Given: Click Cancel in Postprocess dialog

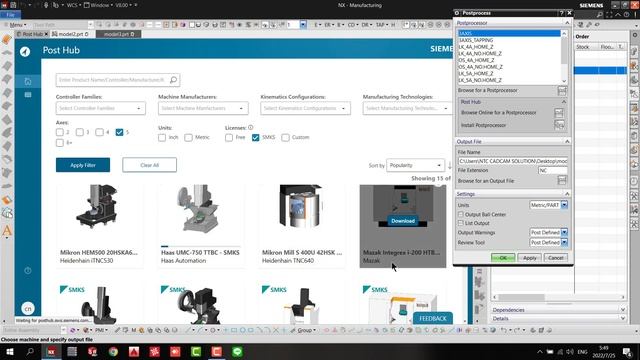Looking at the screenshot, I should 556,258.
